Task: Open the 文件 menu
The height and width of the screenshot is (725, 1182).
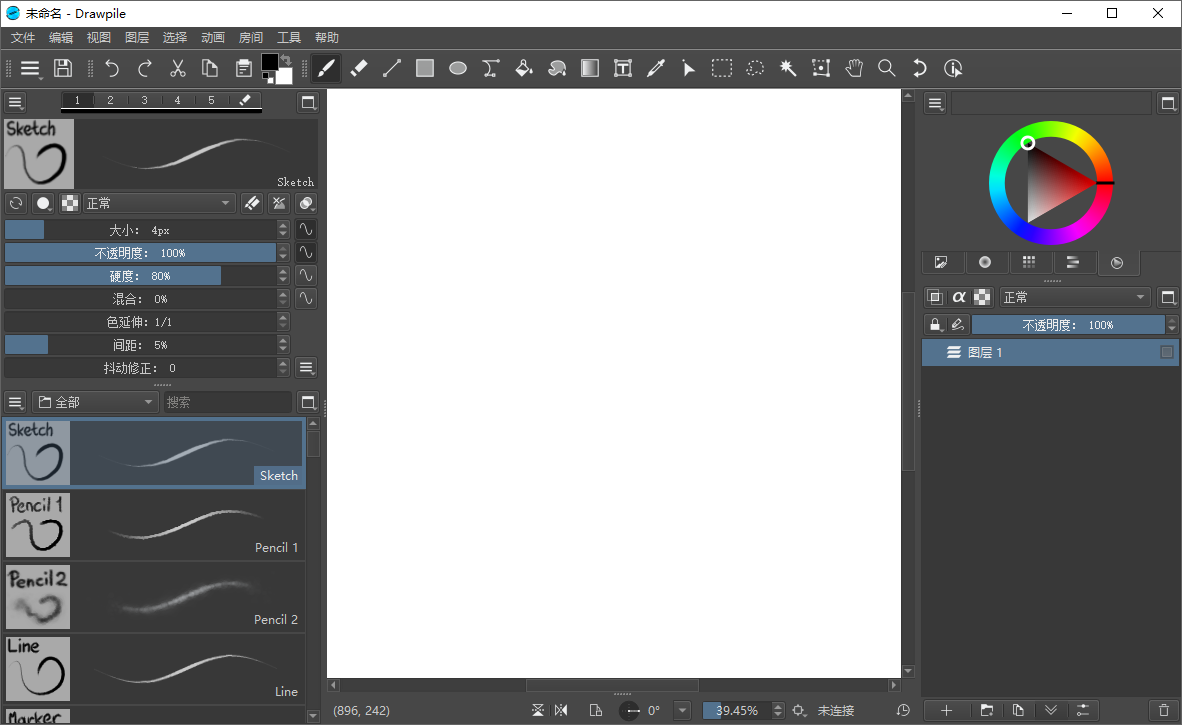Action: point(23,38)
